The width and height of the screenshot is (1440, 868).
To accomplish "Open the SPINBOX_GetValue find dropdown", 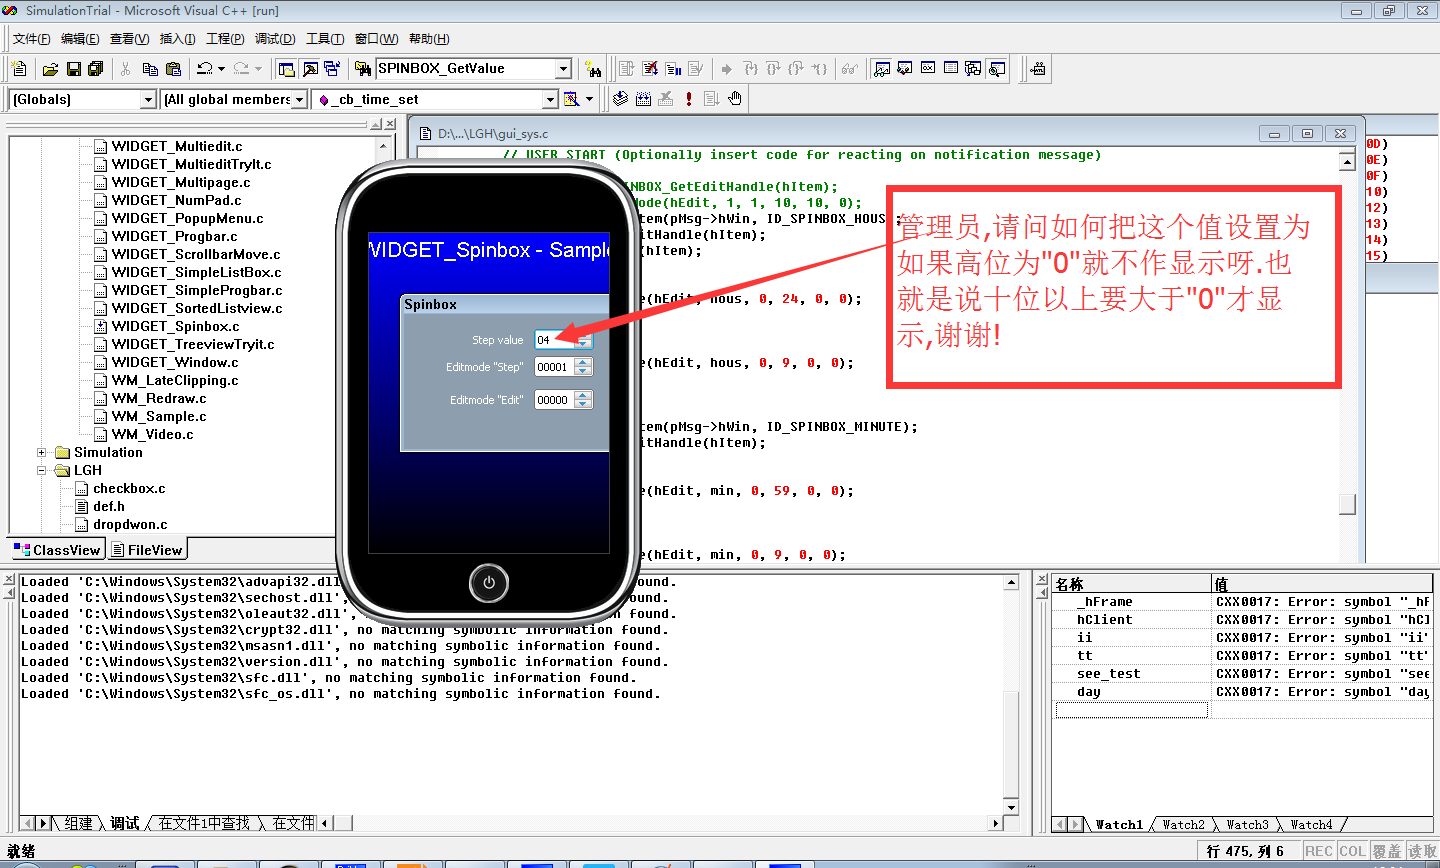I will point(564,69).
